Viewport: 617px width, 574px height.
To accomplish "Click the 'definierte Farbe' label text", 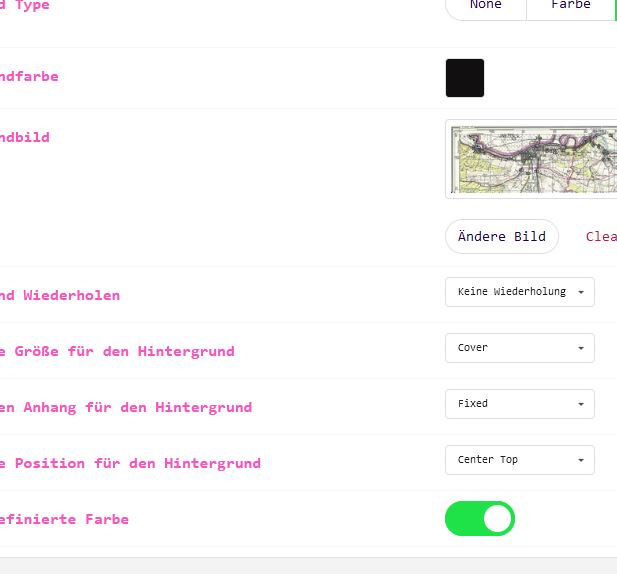I will 64,519.
